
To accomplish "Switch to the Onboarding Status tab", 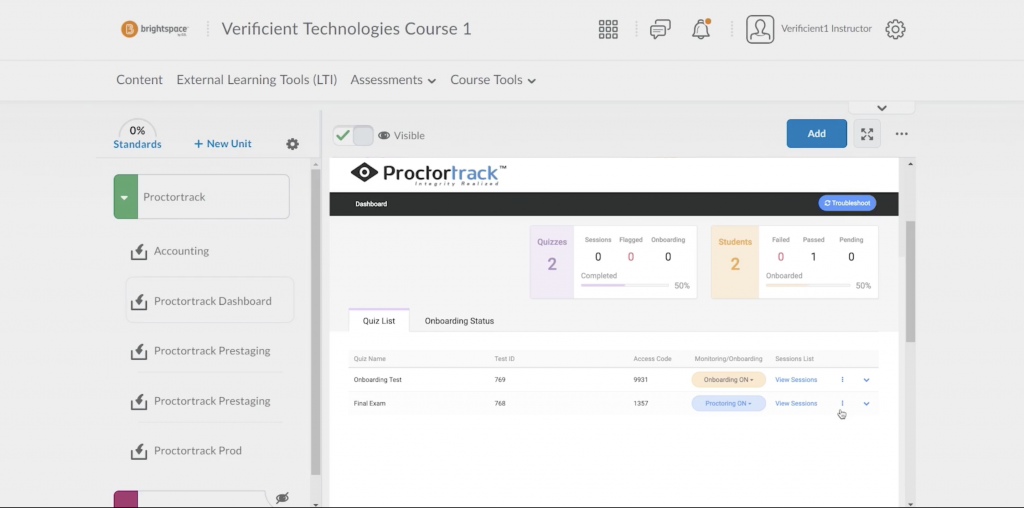I will 459,321.
